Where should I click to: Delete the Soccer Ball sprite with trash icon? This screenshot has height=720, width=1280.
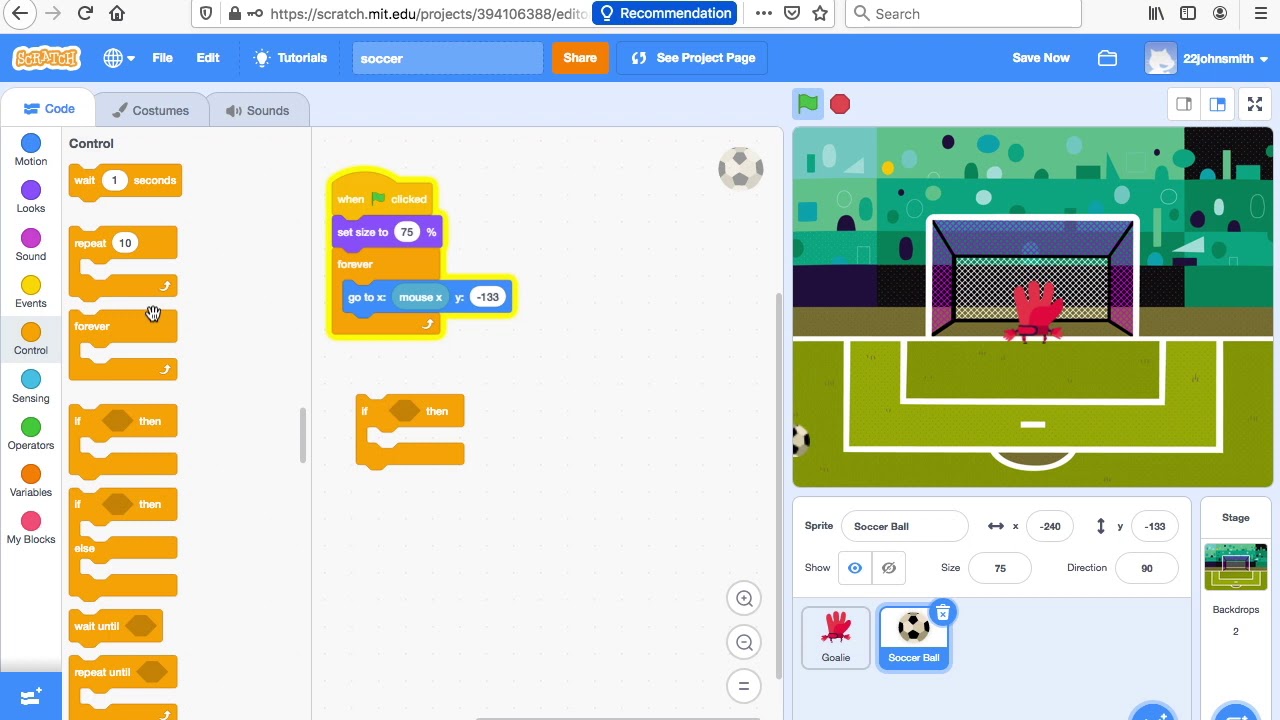click(x=942, y=613)
